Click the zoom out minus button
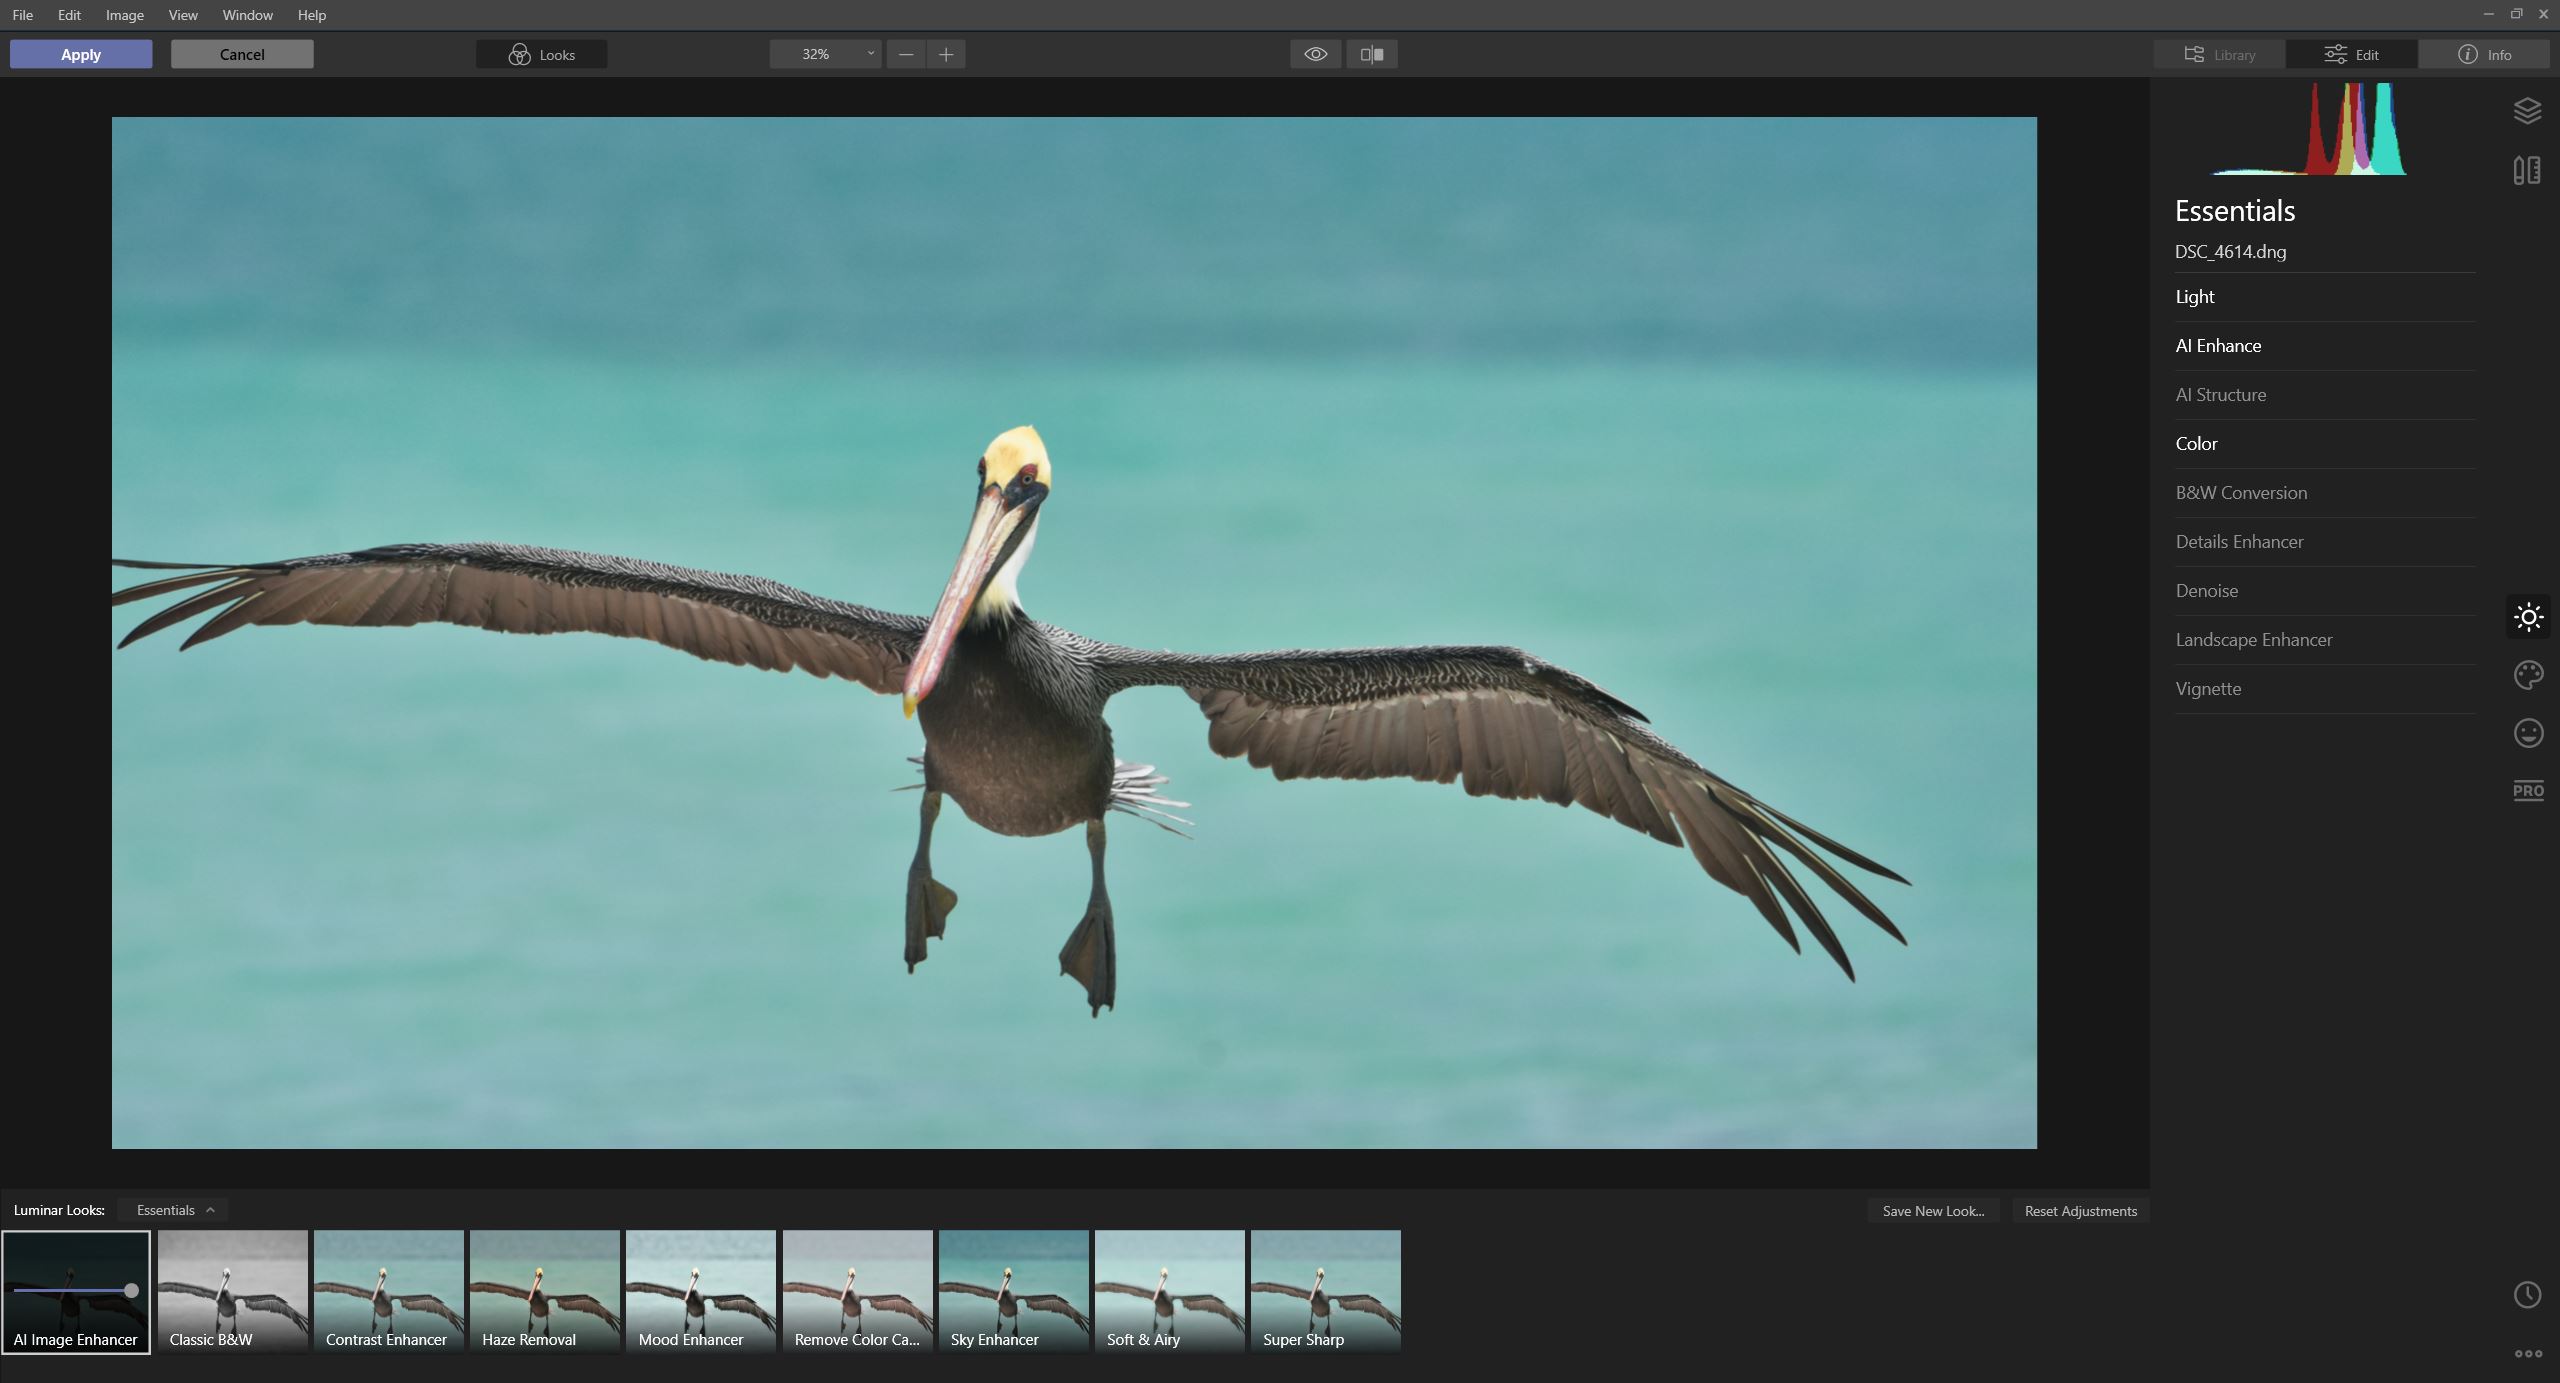Screen dimensions: 2560x1383 (x=906, y=54)
